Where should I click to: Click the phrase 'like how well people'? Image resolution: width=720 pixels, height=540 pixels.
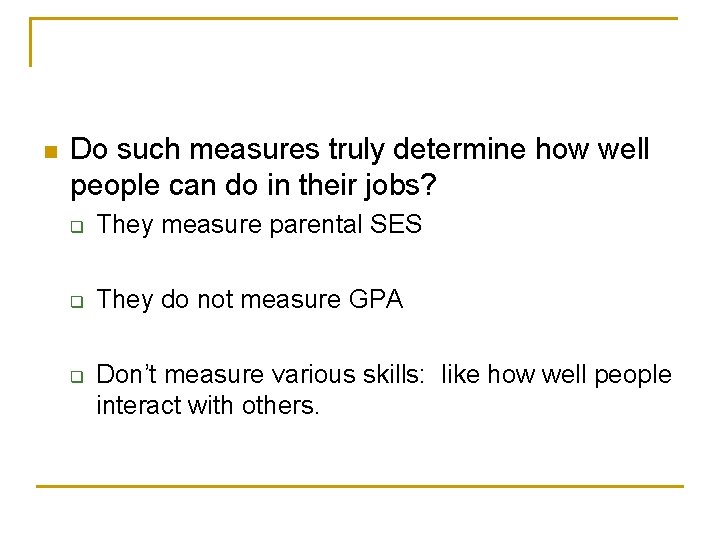coord(557,375)
